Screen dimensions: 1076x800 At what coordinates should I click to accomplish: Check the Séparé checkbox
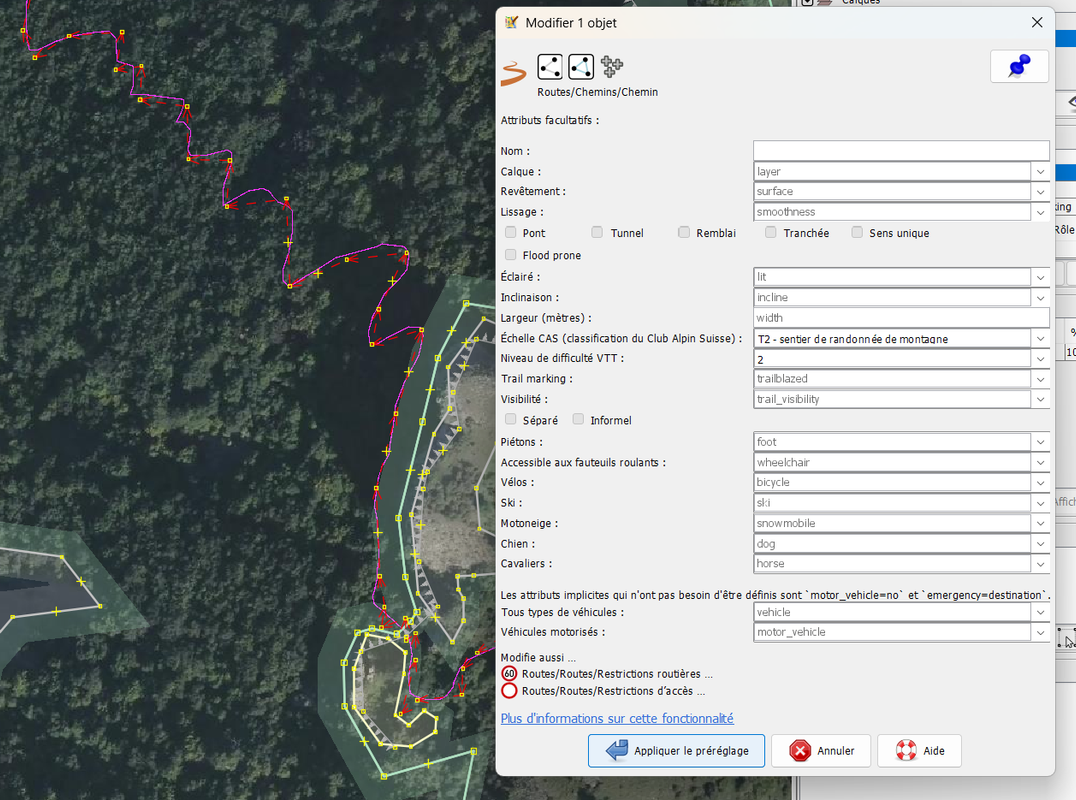tap(511, 419)
